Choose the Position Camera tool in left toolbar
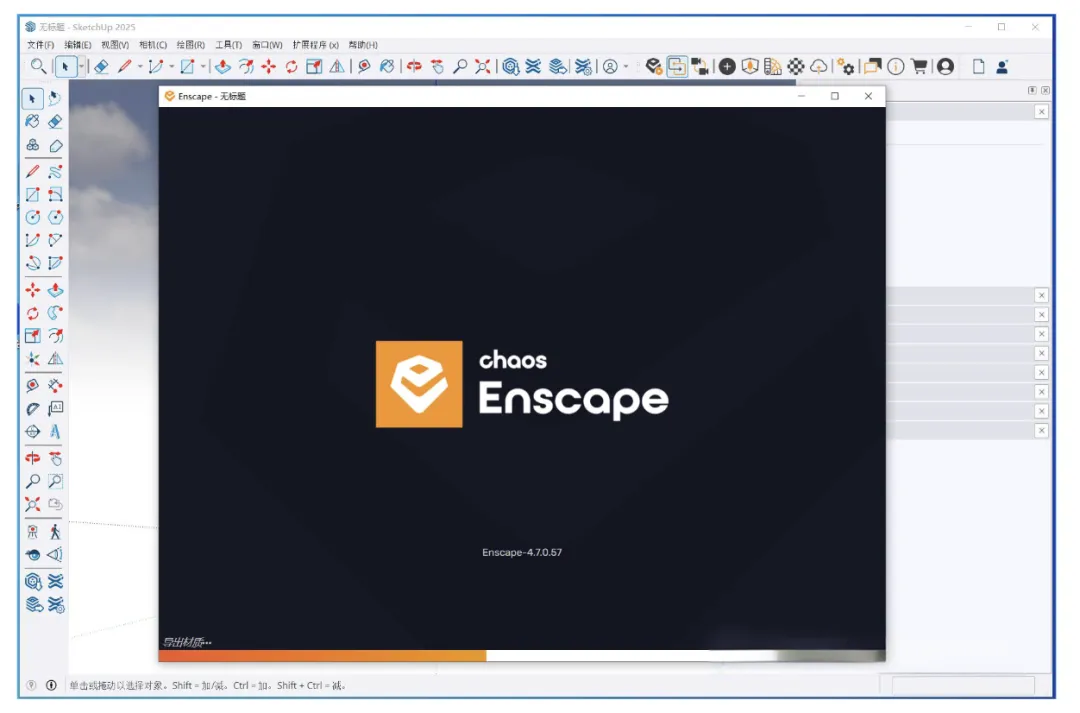Screen dimensions: 1080x713 (x=32, y=531)
